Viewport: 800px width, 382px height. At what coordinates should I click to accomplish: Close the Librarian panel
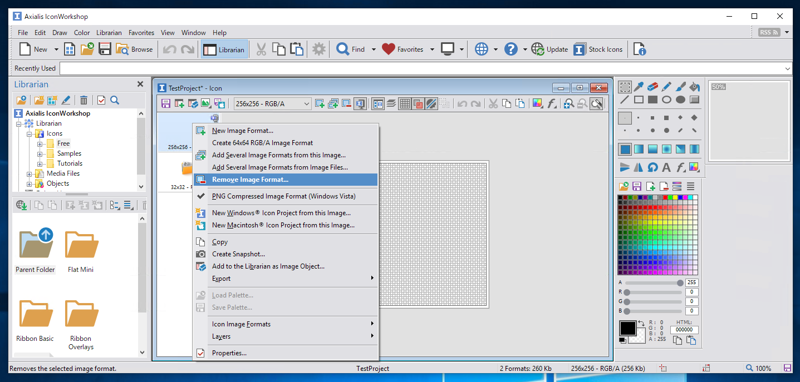(x=140, y=85)
